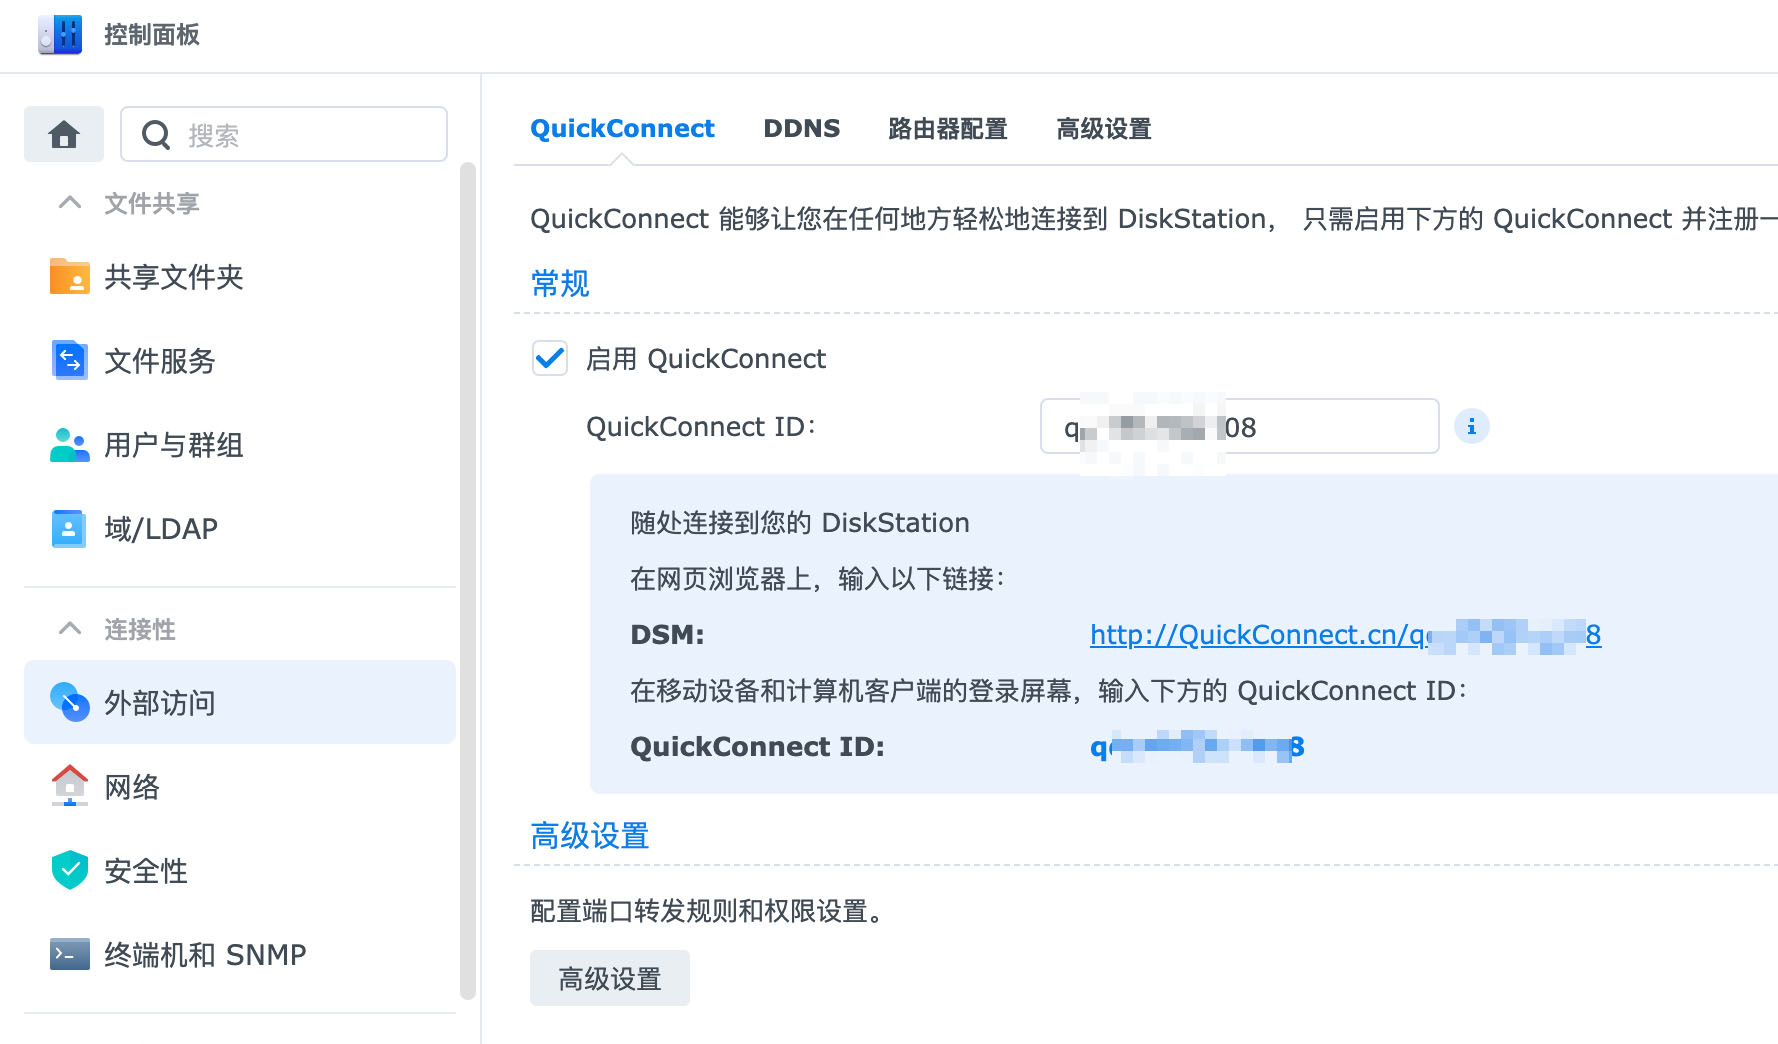Click the Control Panel app icon
Screen dimensions: 1778x1044
point(60,35)
